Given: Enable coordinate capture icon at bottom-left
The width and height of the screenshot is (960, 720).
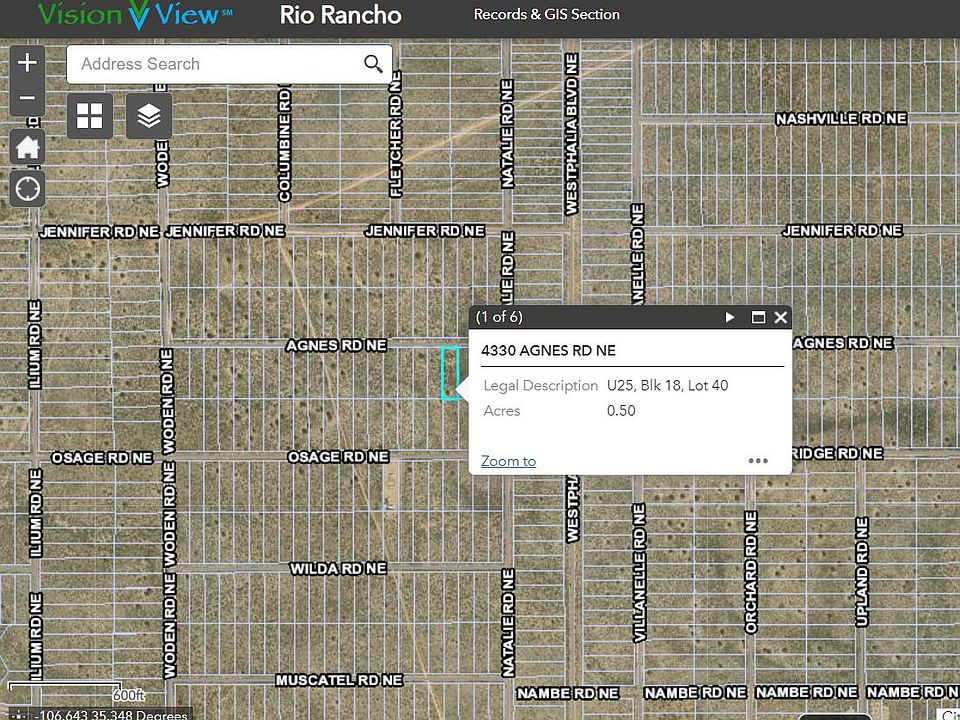Looking at the screenshot, I should point(18,714).
